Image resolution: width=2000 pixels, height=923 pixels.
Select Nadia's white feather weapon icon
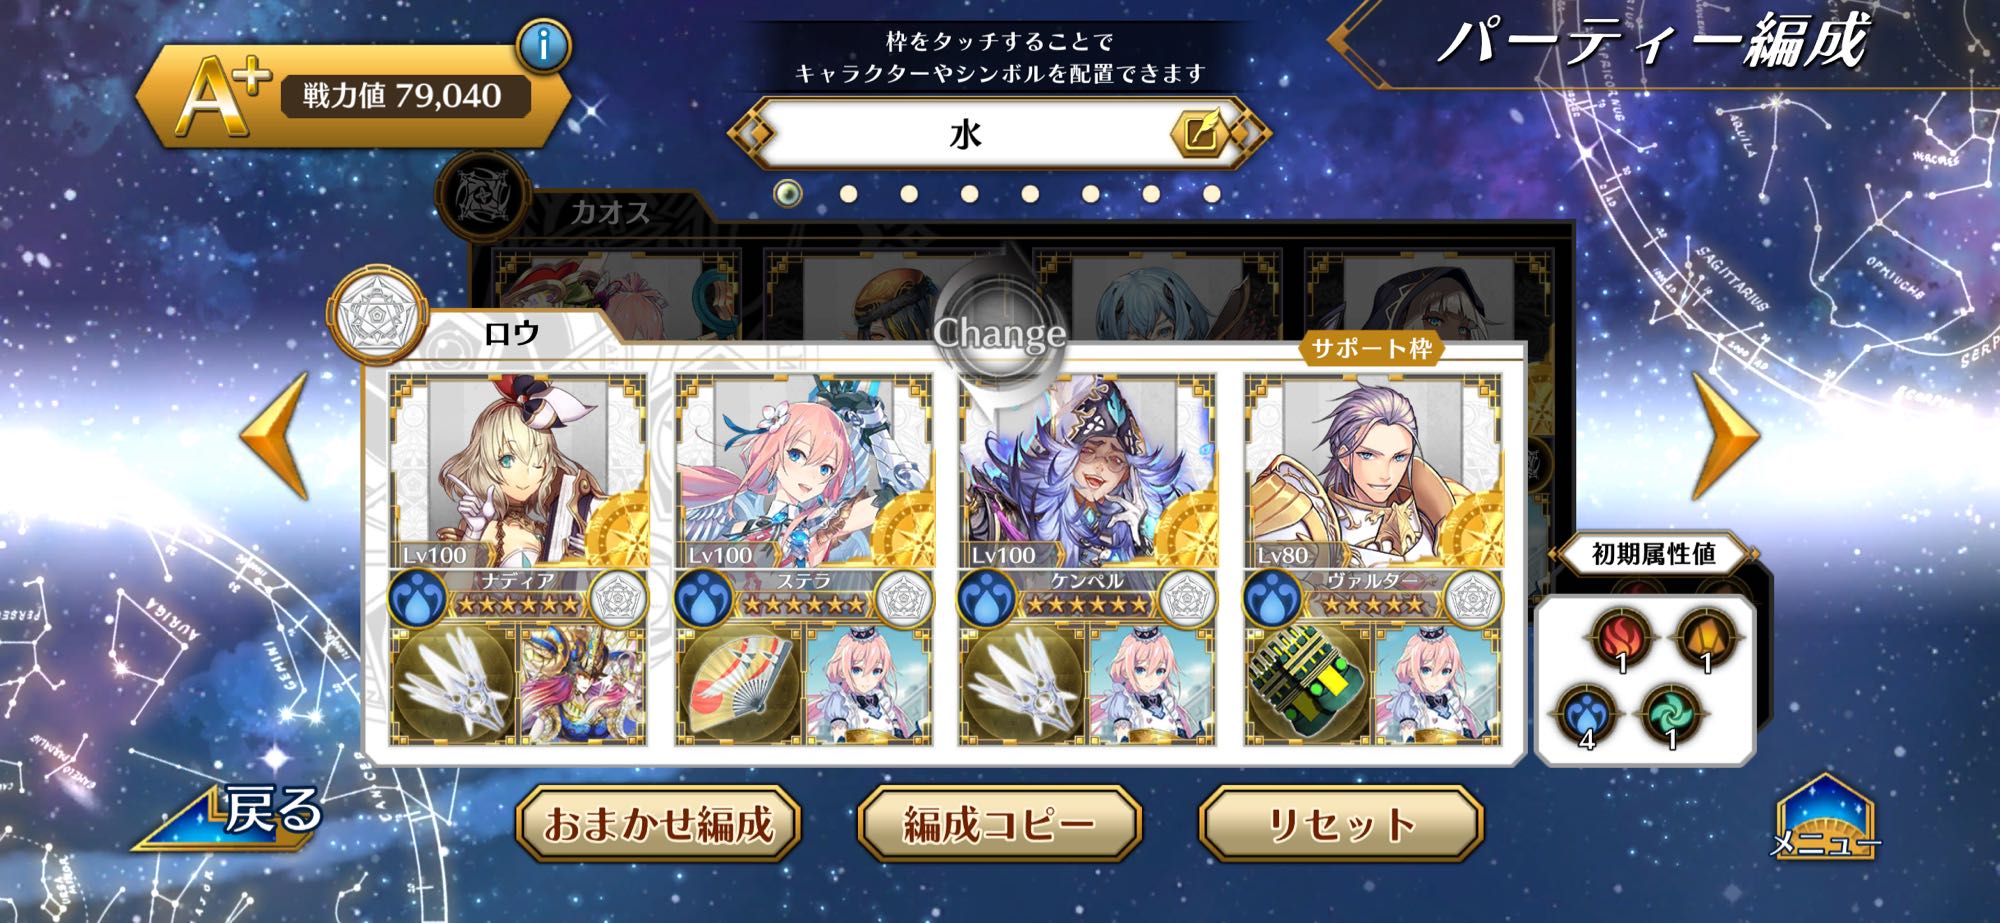tap(453, 685)
